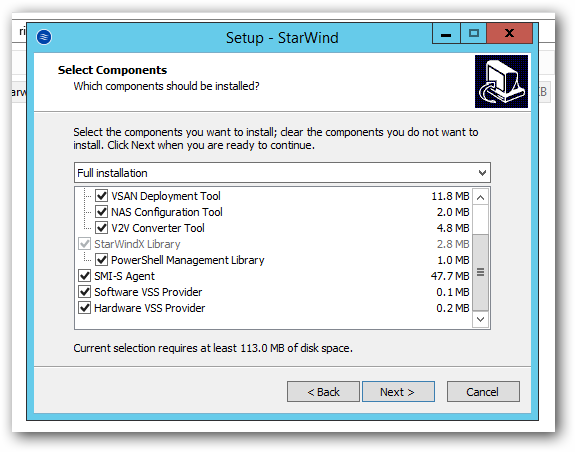
Task: Select the 'NAS Configuration Tool' label
Action: pos(167,212)
